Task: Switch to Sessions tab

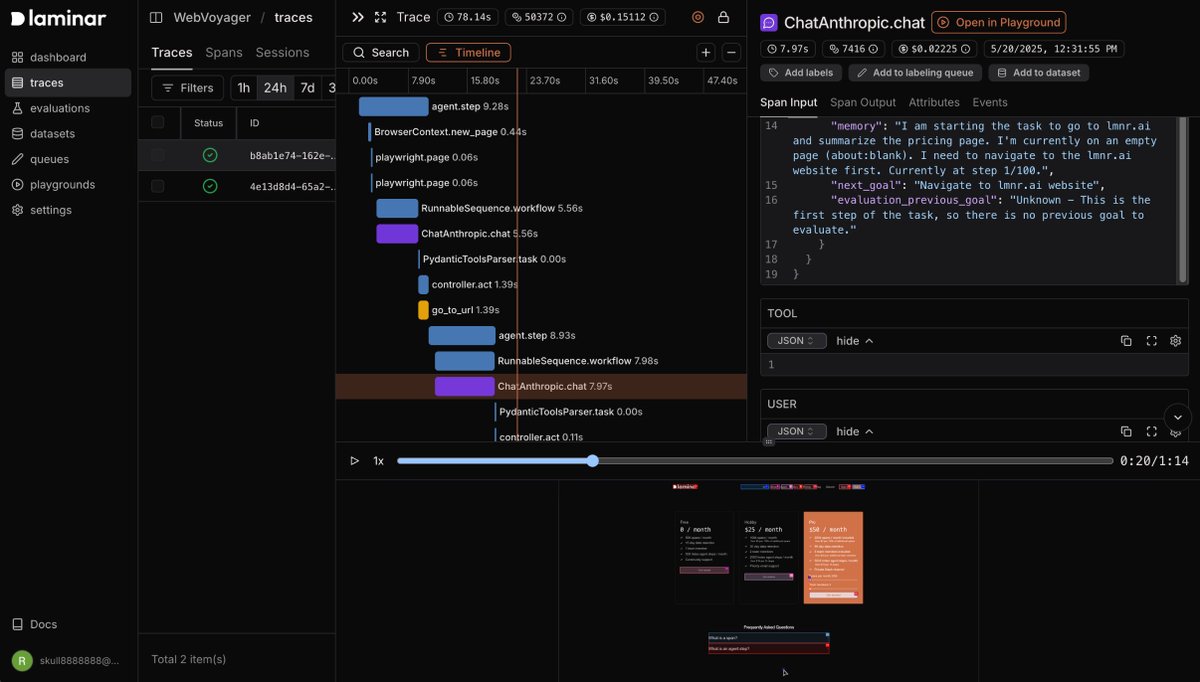Action: pyautogui.click(x=282, y=52)
